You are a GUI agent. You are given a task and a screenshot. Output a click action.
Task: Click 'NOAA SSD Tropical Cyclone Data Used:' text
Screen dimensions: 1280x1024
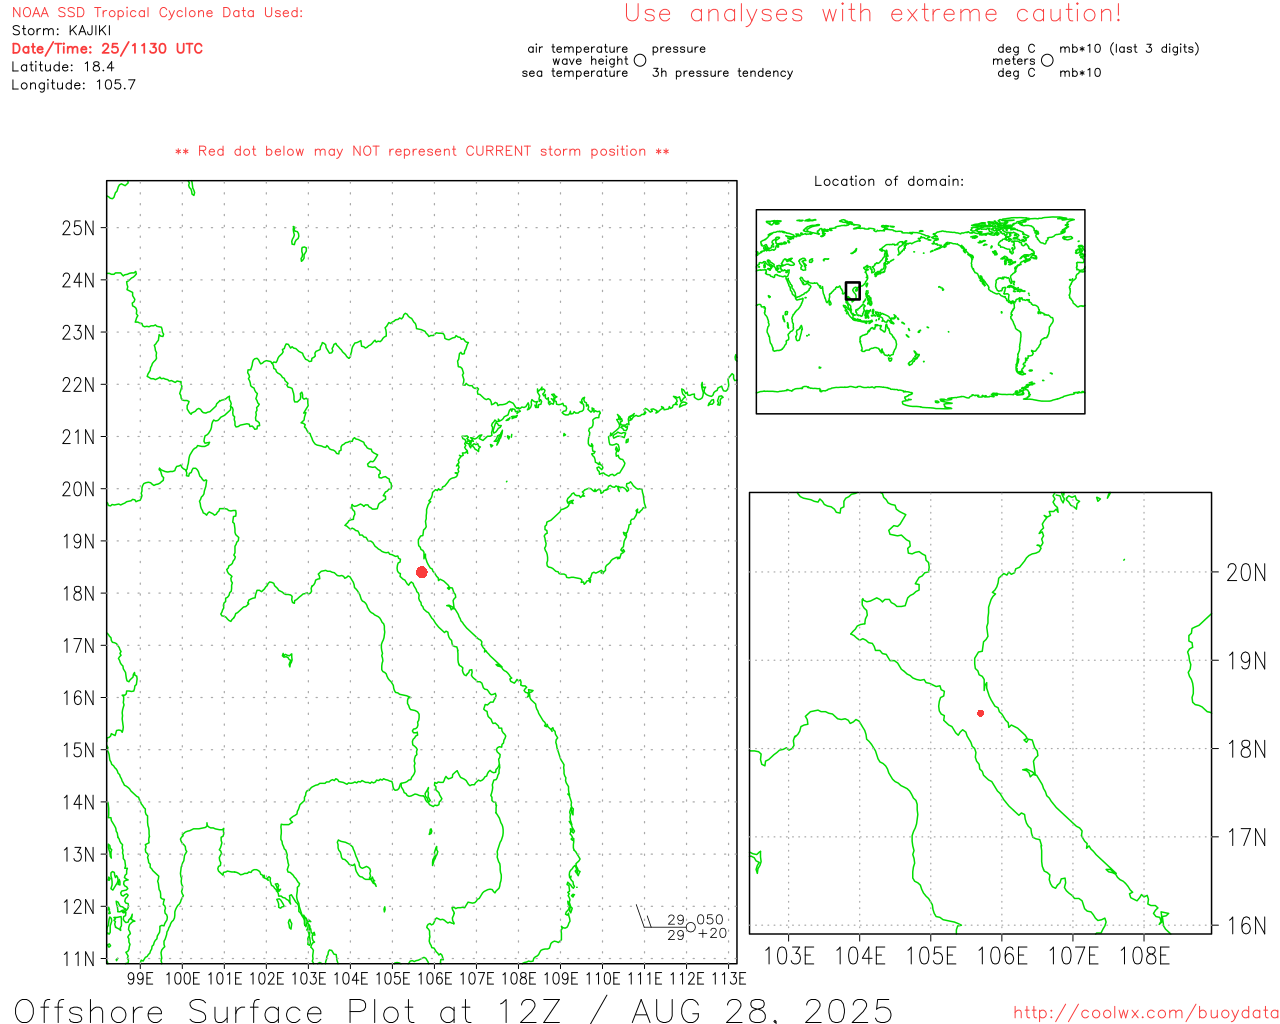(157, 13)
